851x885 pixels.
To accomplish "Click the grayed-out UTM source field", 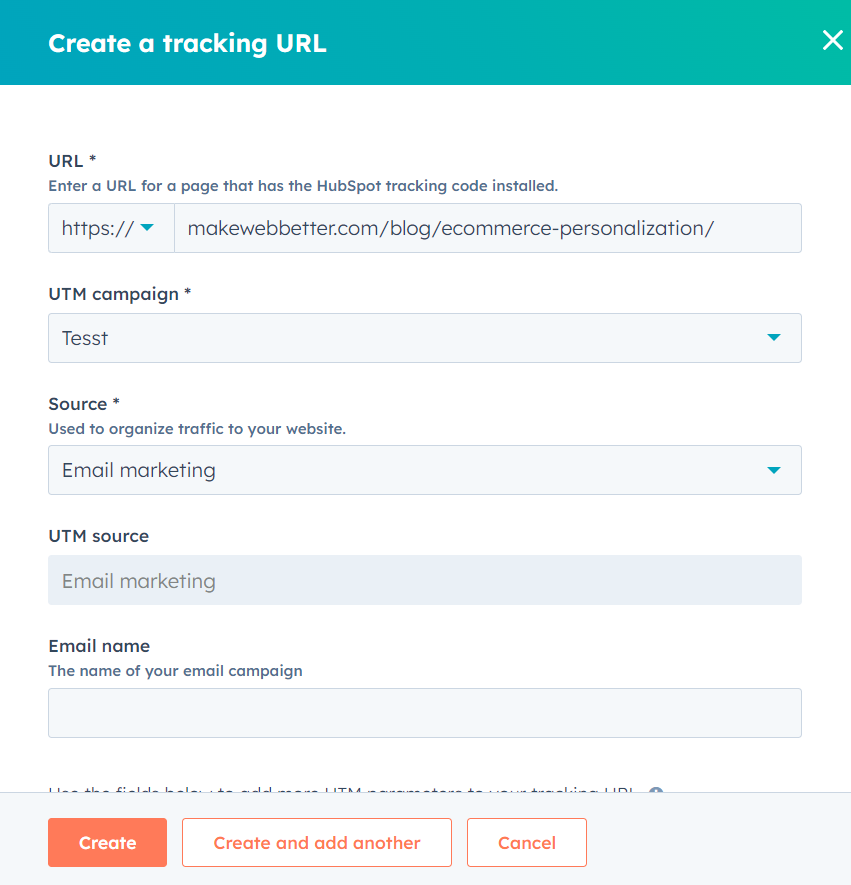I will tap(425, 580).
